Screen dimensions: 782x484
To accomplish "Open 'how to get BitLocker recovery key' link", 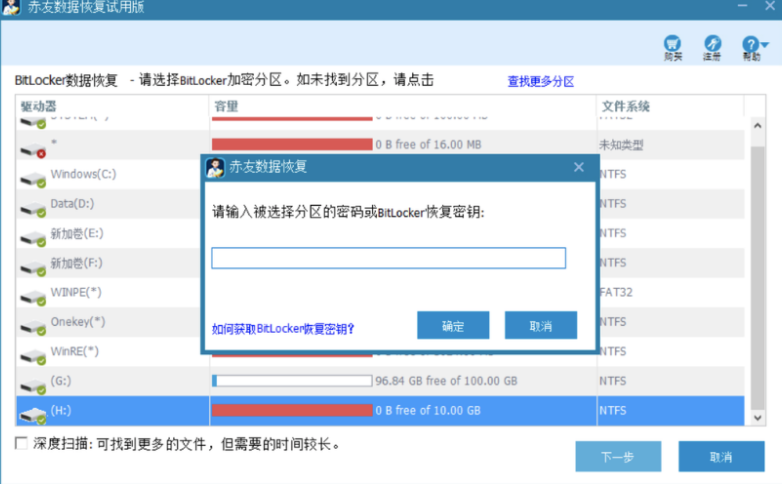I will click(283, 329).
